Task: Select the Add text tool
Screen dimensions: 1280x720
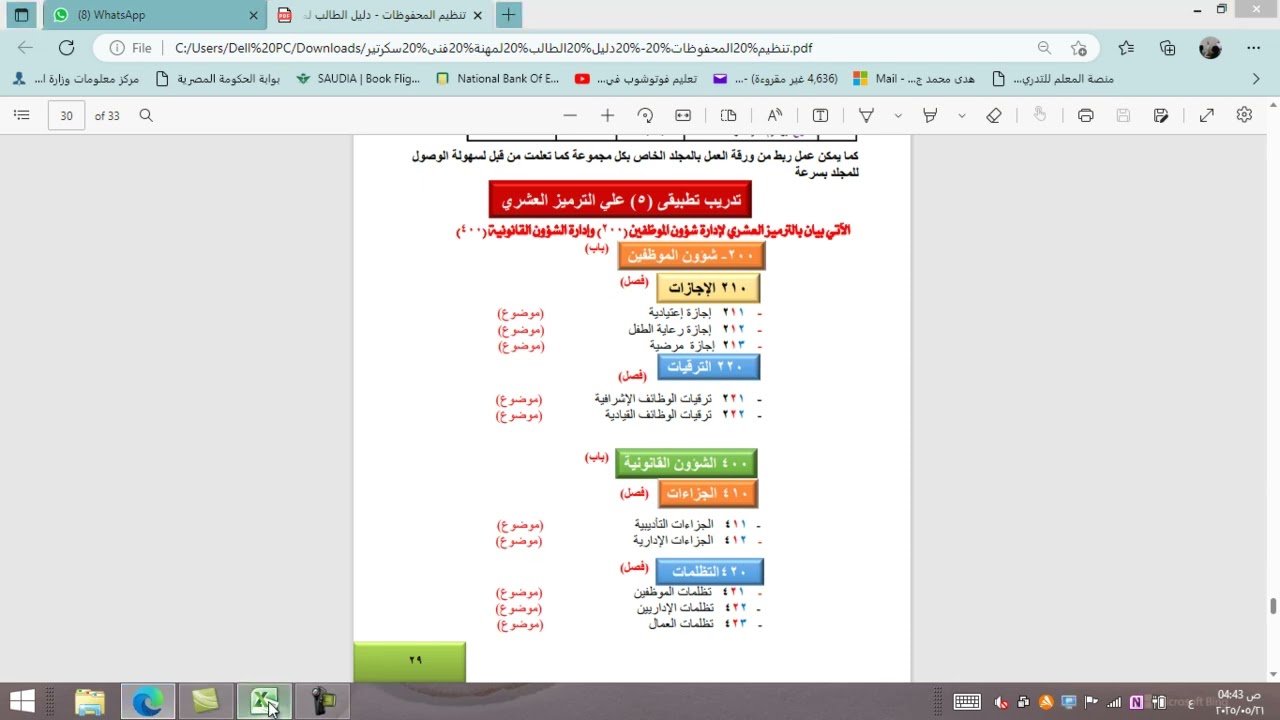Action: coord(820,115)
